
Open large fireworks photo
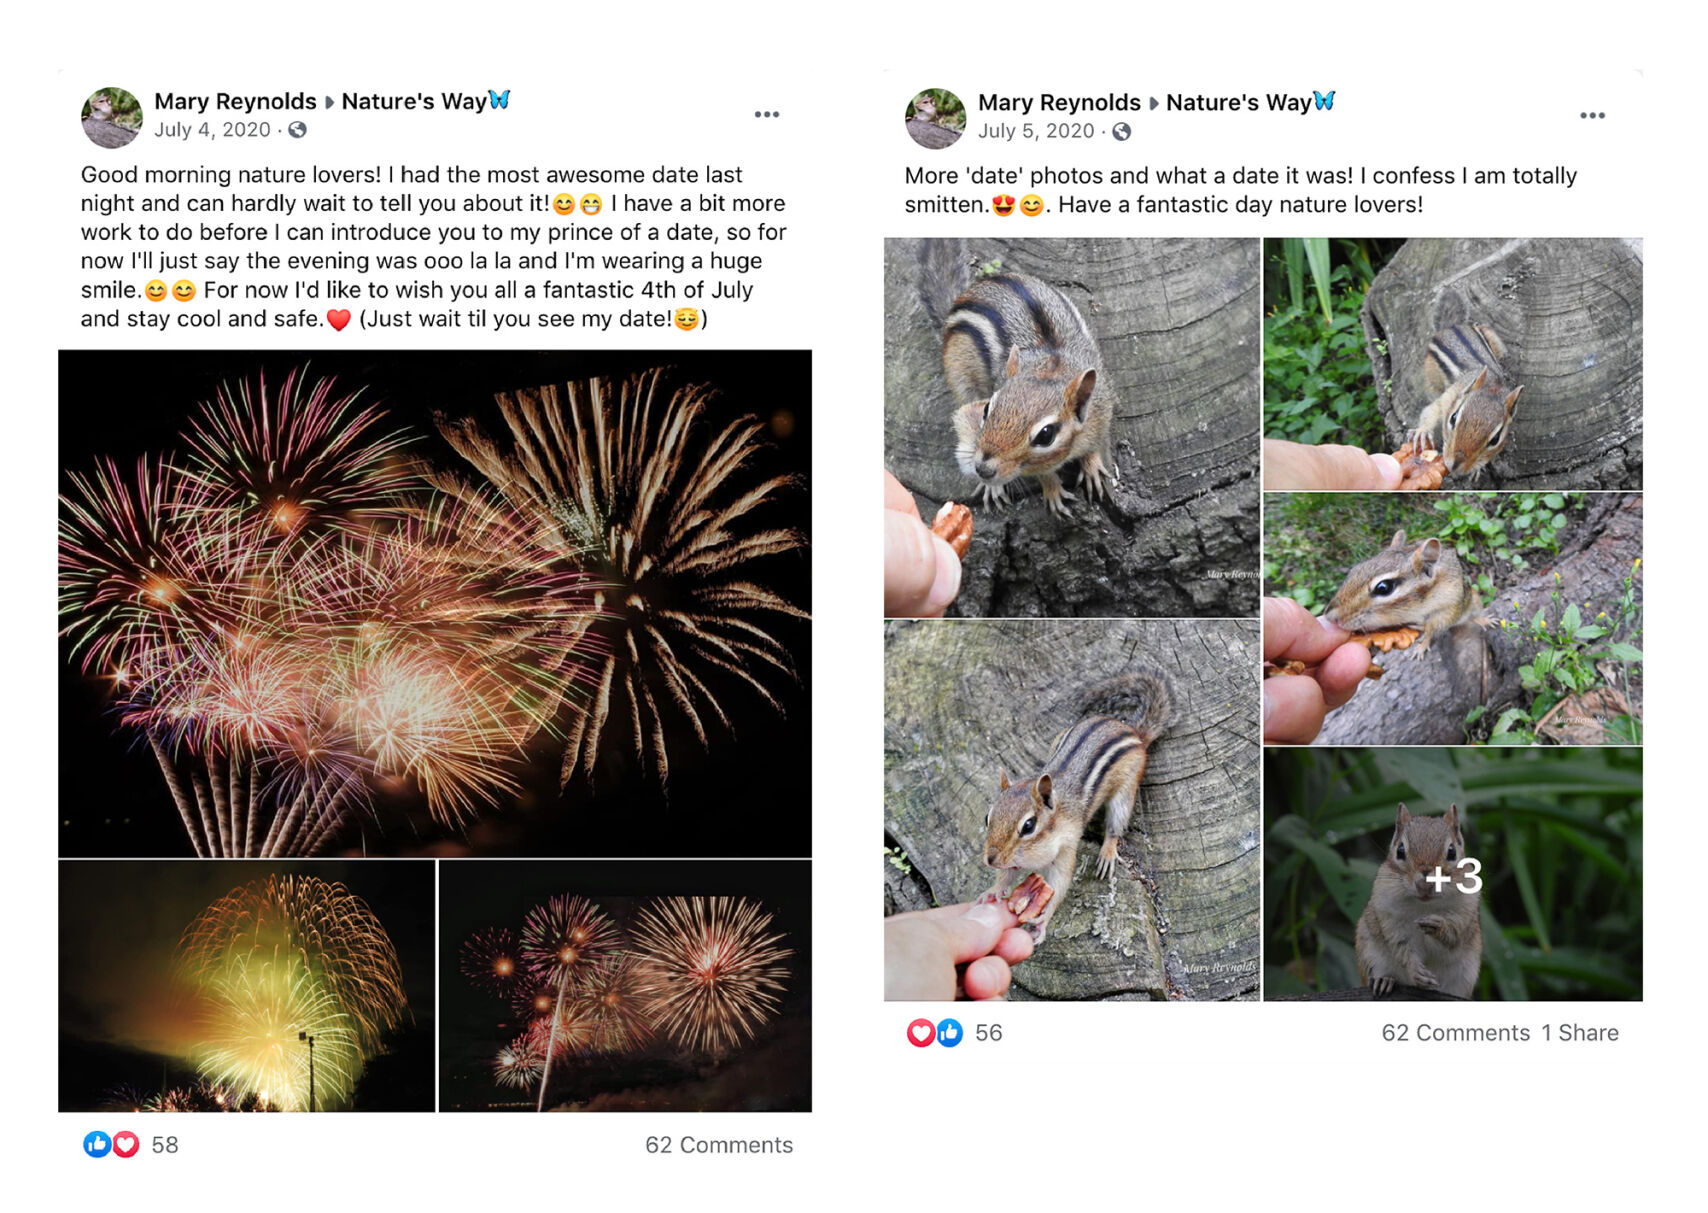coord(435,603)
